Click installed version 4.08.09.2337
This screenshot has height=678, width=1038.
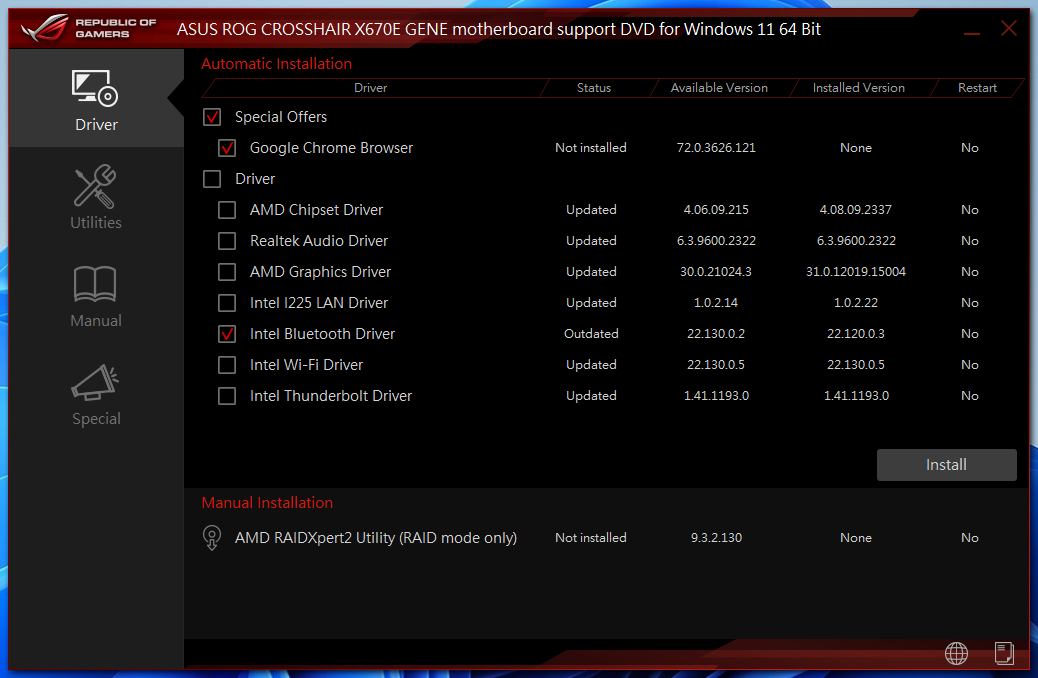point(856,210)
